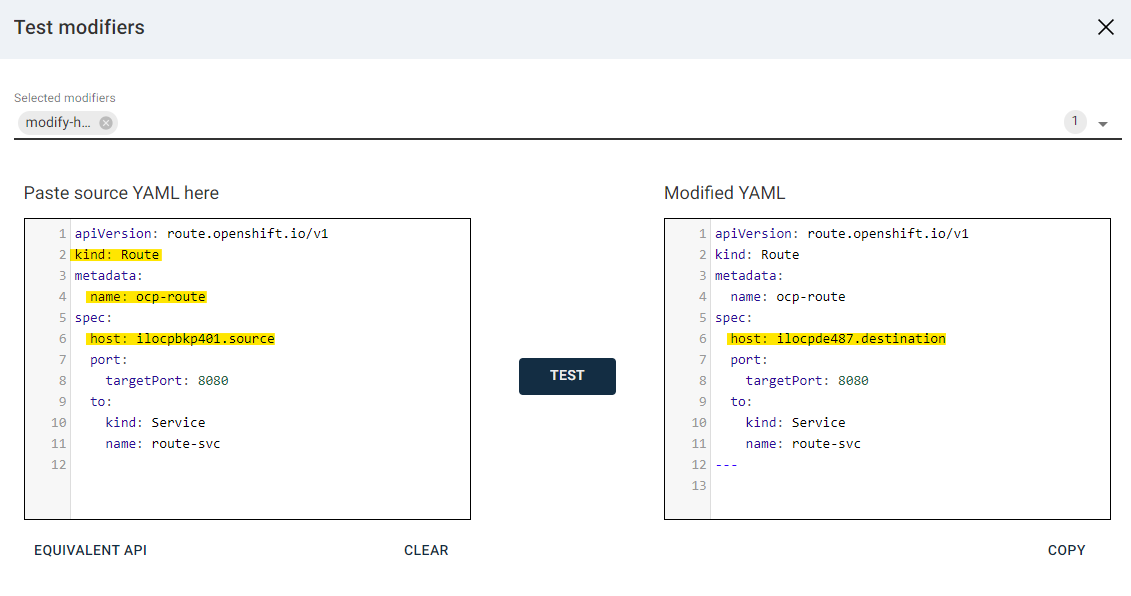Image resolution: width=1131 pixels, height=596 pixels.
Task: Run the TEST action
Action: [567, 376]
